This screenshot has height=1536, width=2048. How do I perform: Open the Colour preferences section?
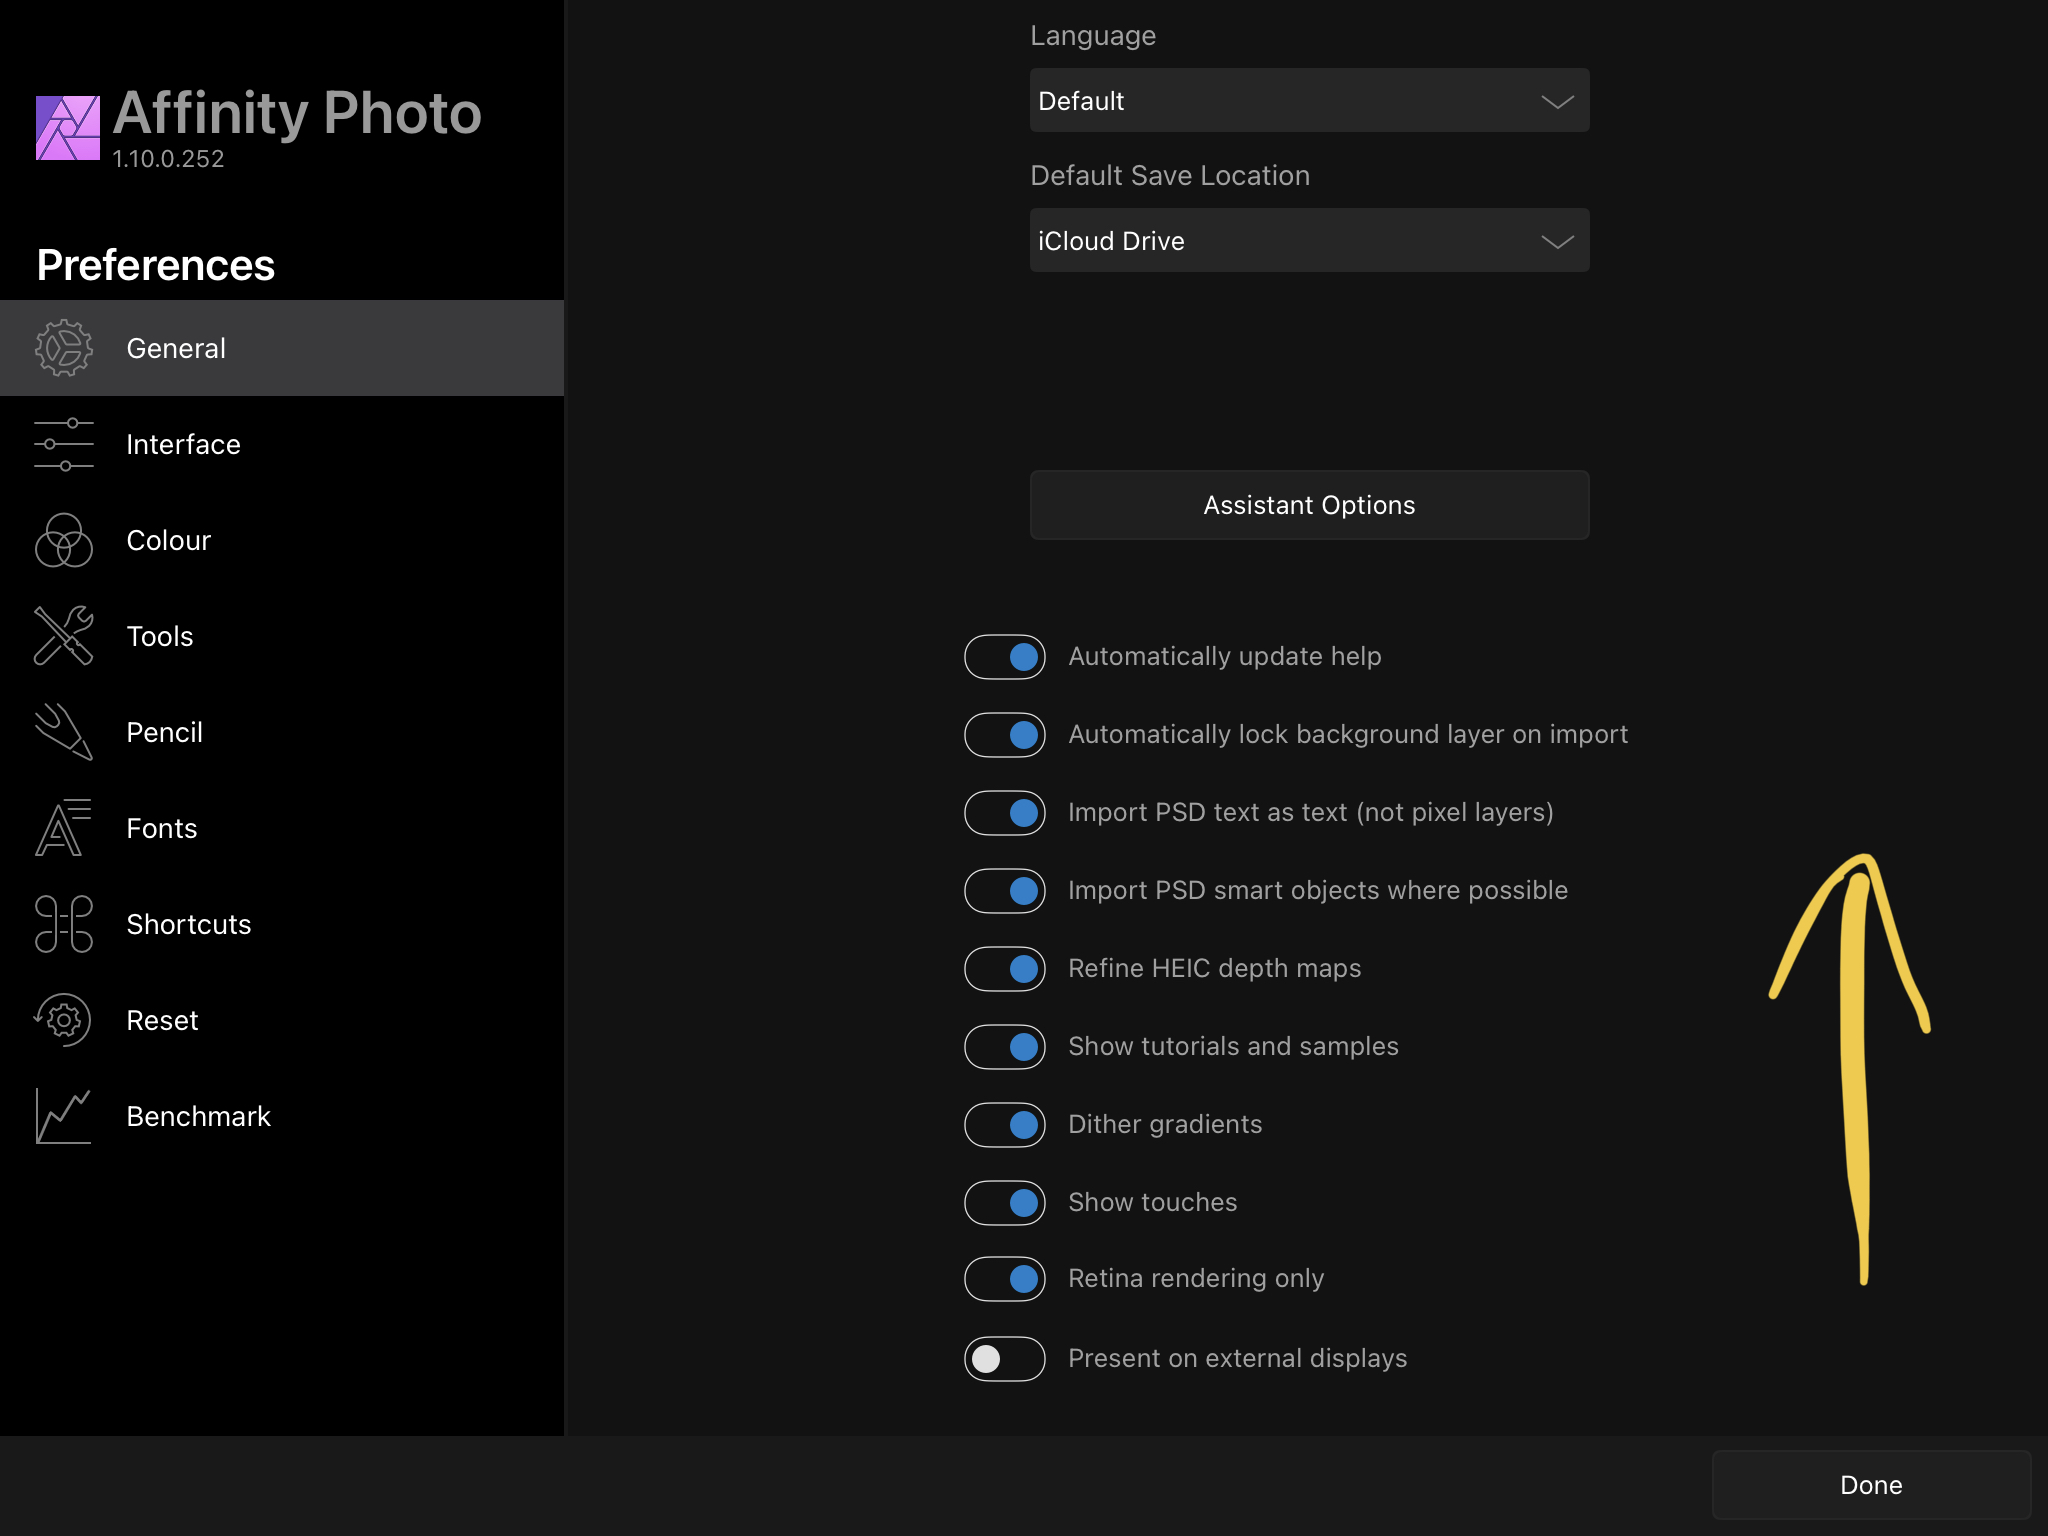click(282, 540)
